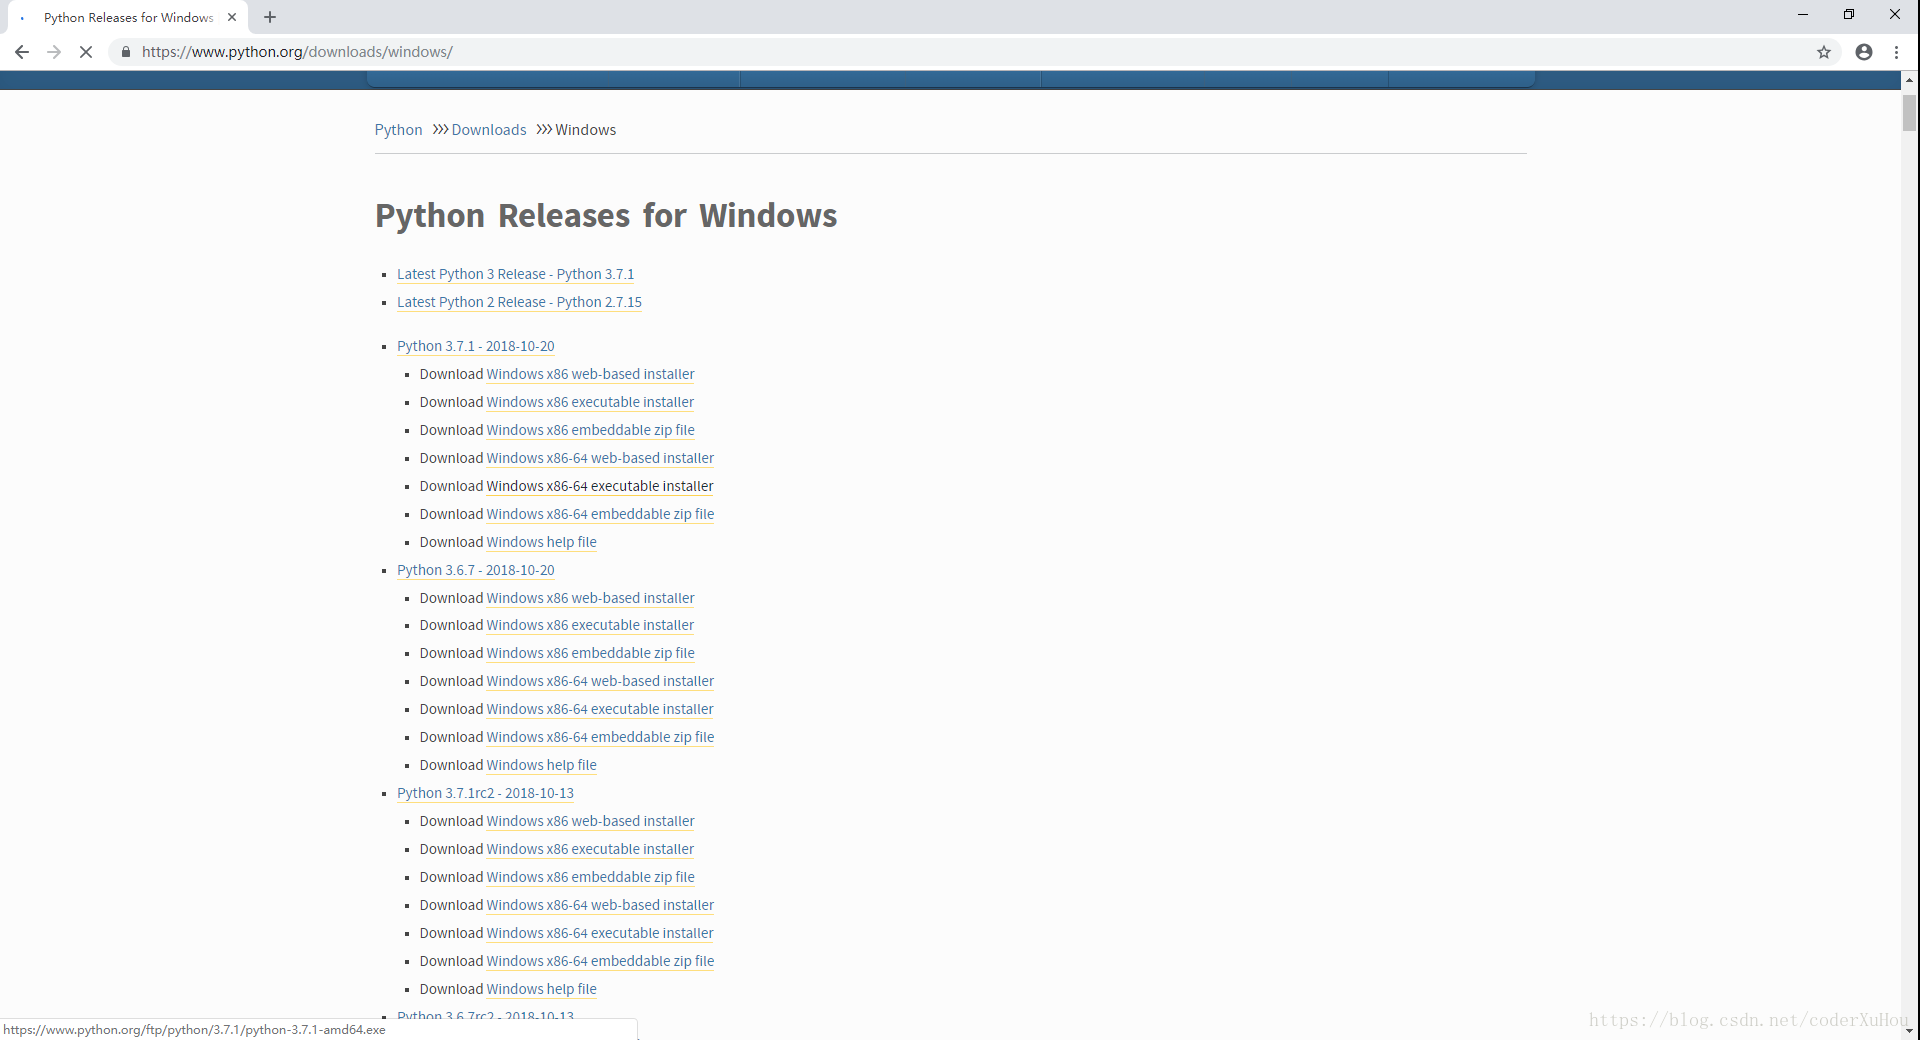Image resolution: width=1920 pixels, height=1040 pixels.
Task: Open Python 3.7.1rc2 - 2018-10-13 release link
Action: click(485, 793)
